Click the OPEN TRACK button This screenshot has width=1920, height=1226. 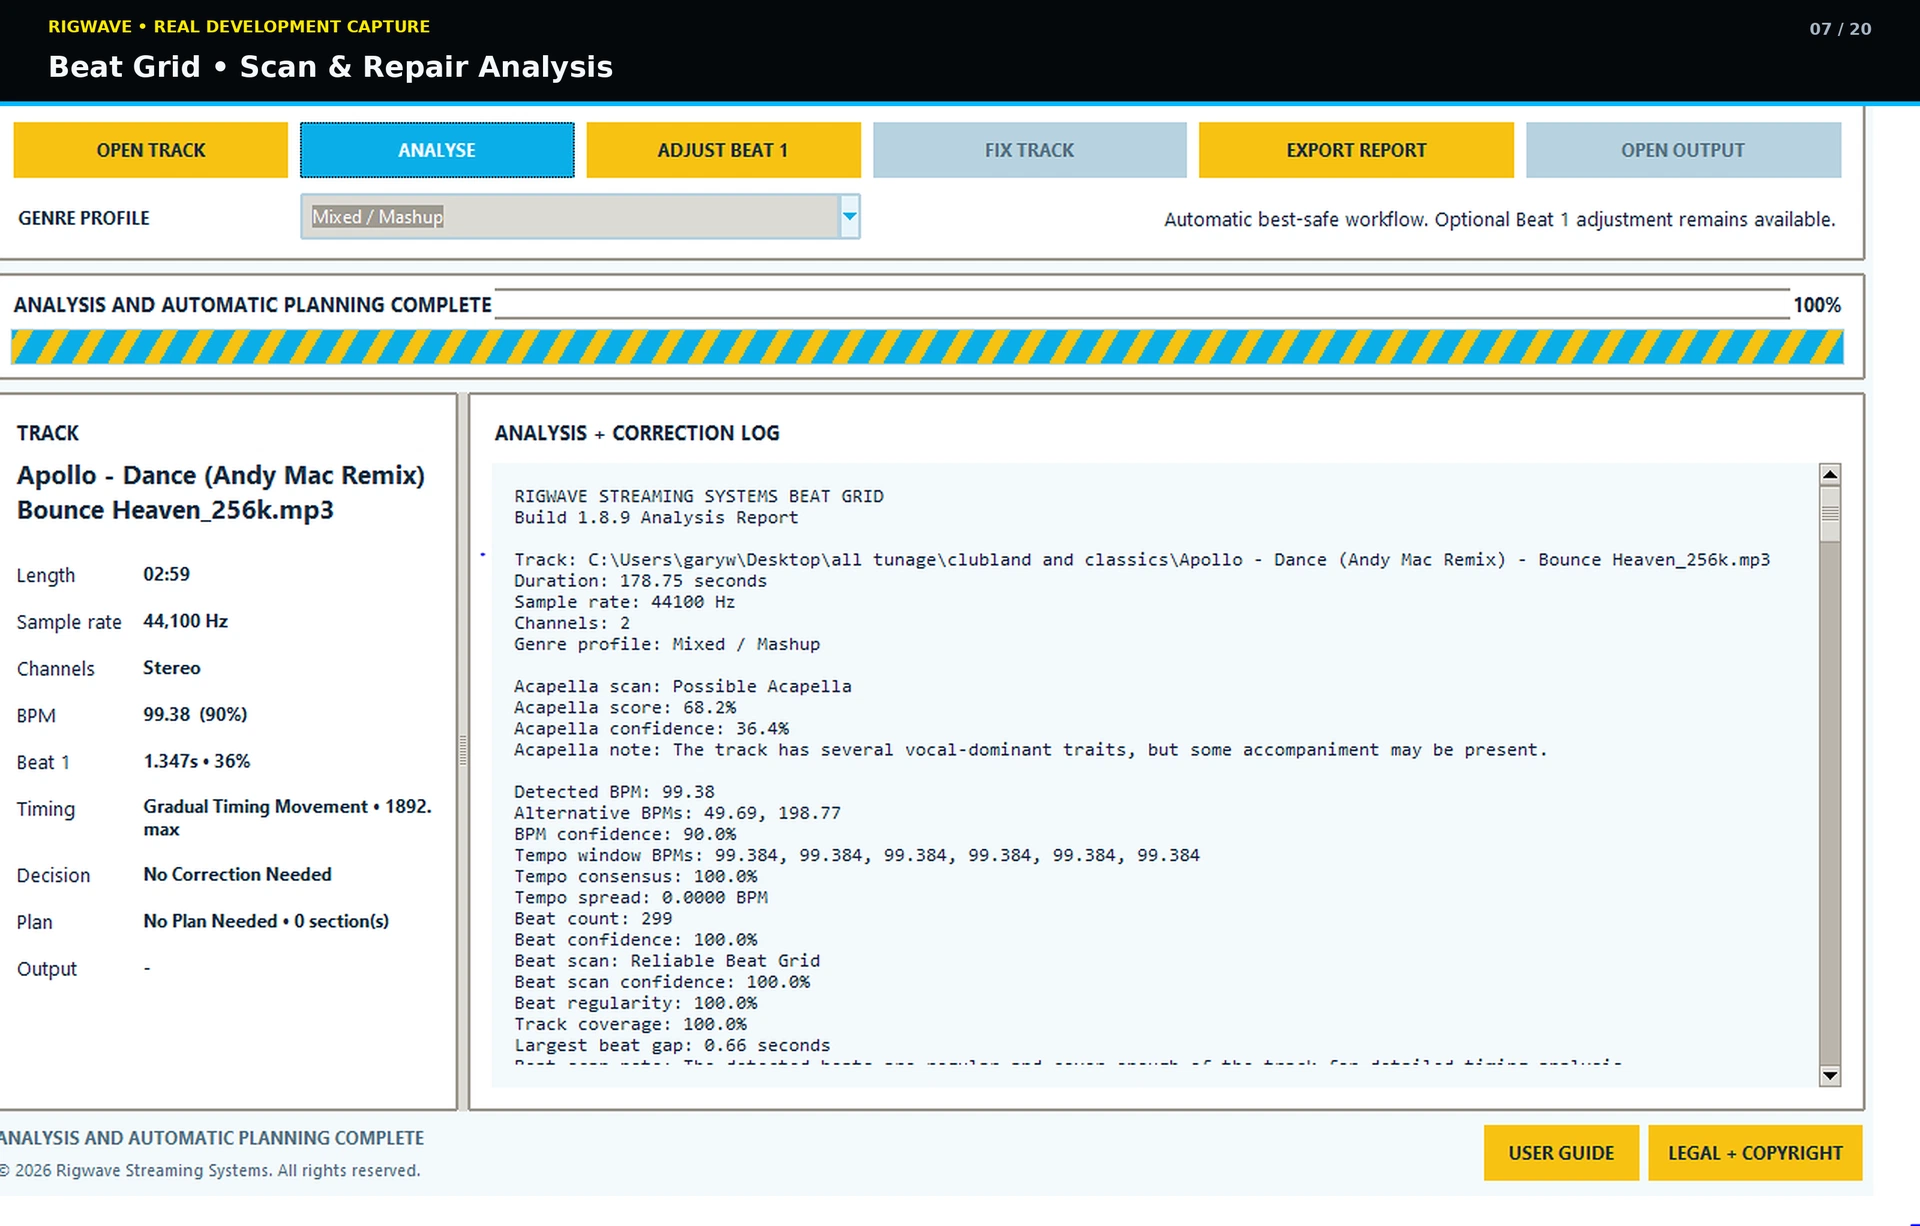[150, 150]
